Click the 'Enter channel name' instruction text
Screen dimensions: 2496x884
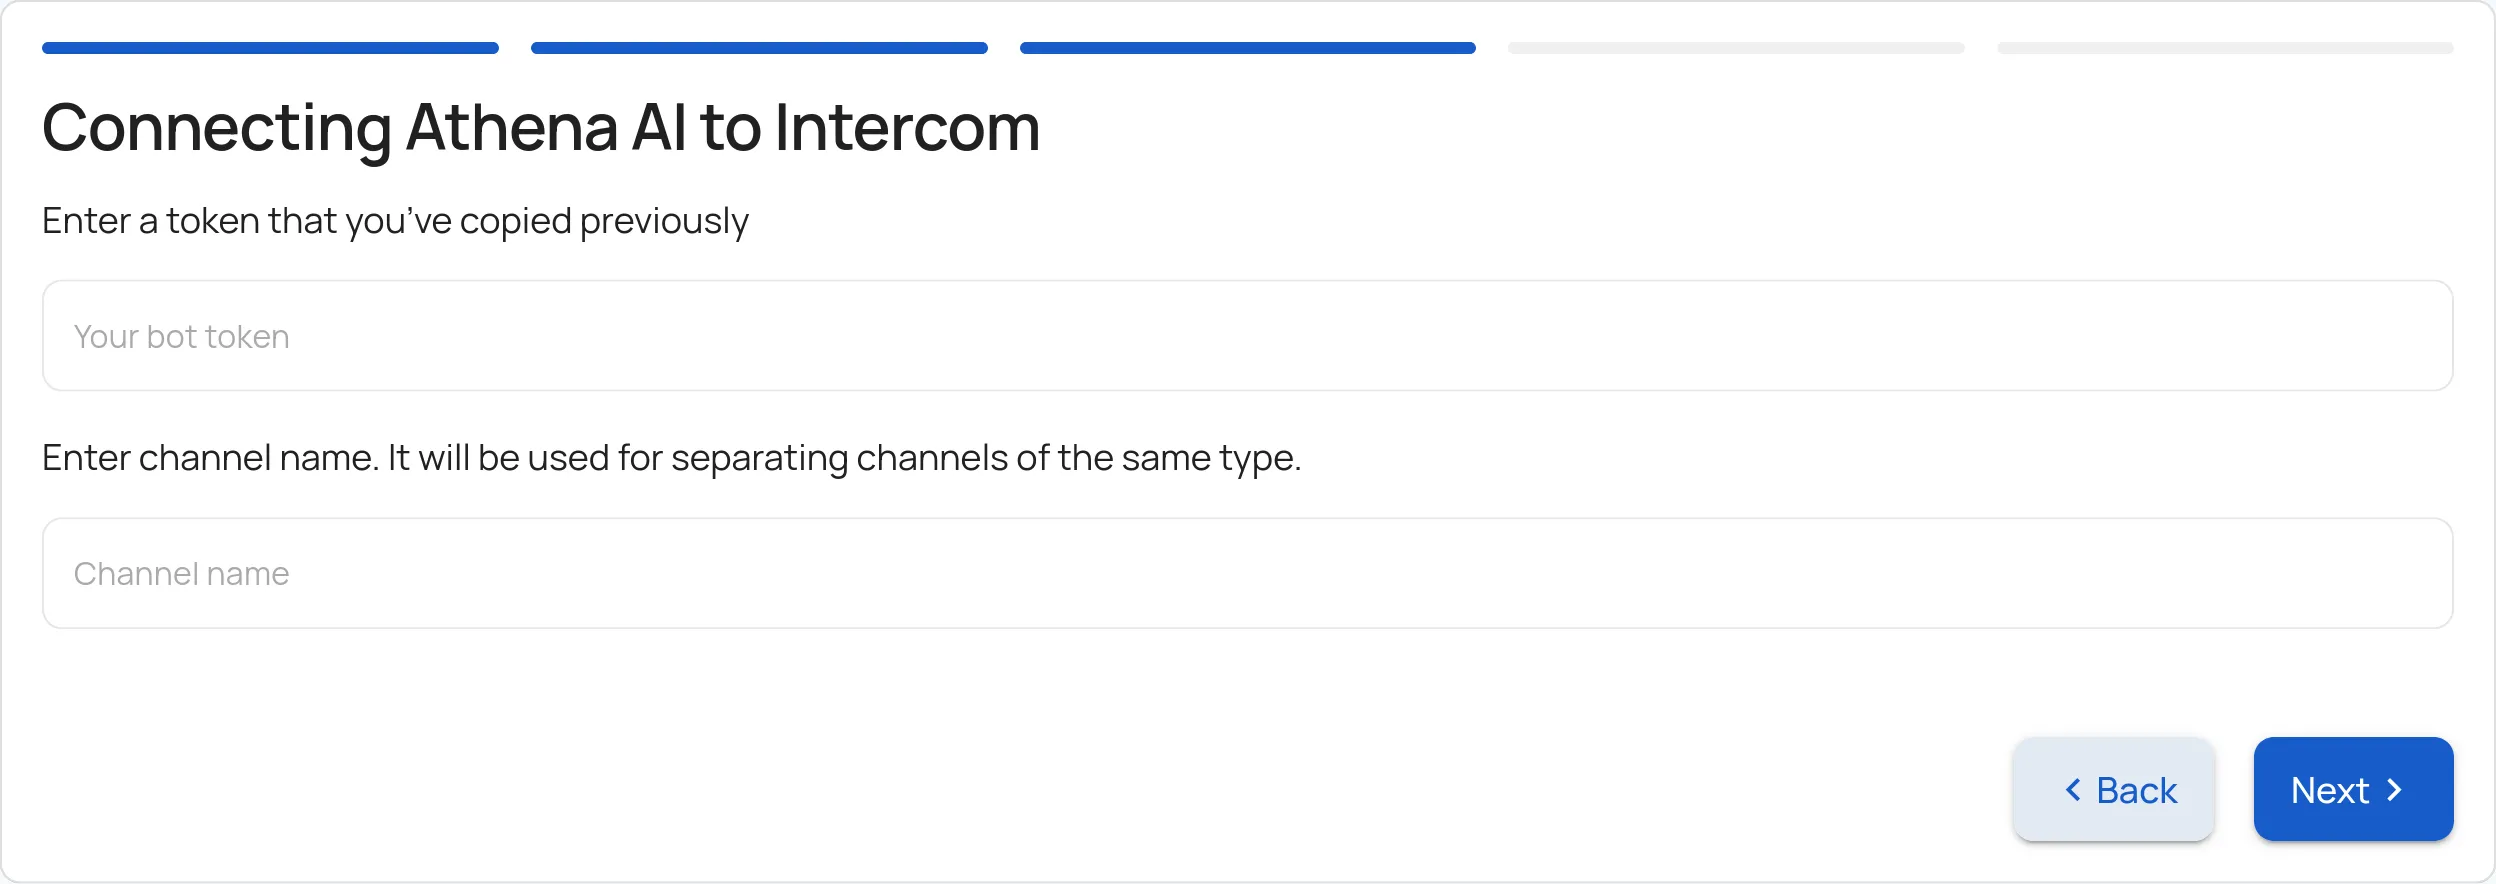click(x=671, y=458)
